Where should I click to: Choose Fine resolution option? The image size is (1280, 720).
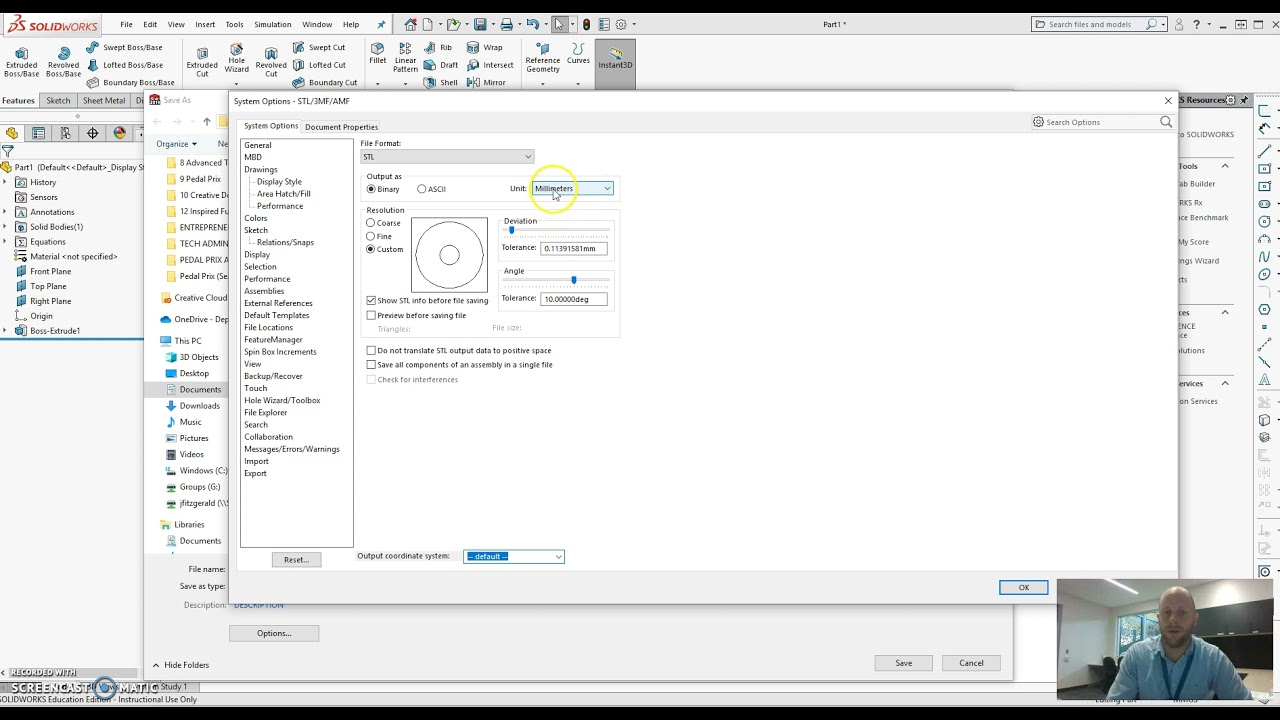371,236
